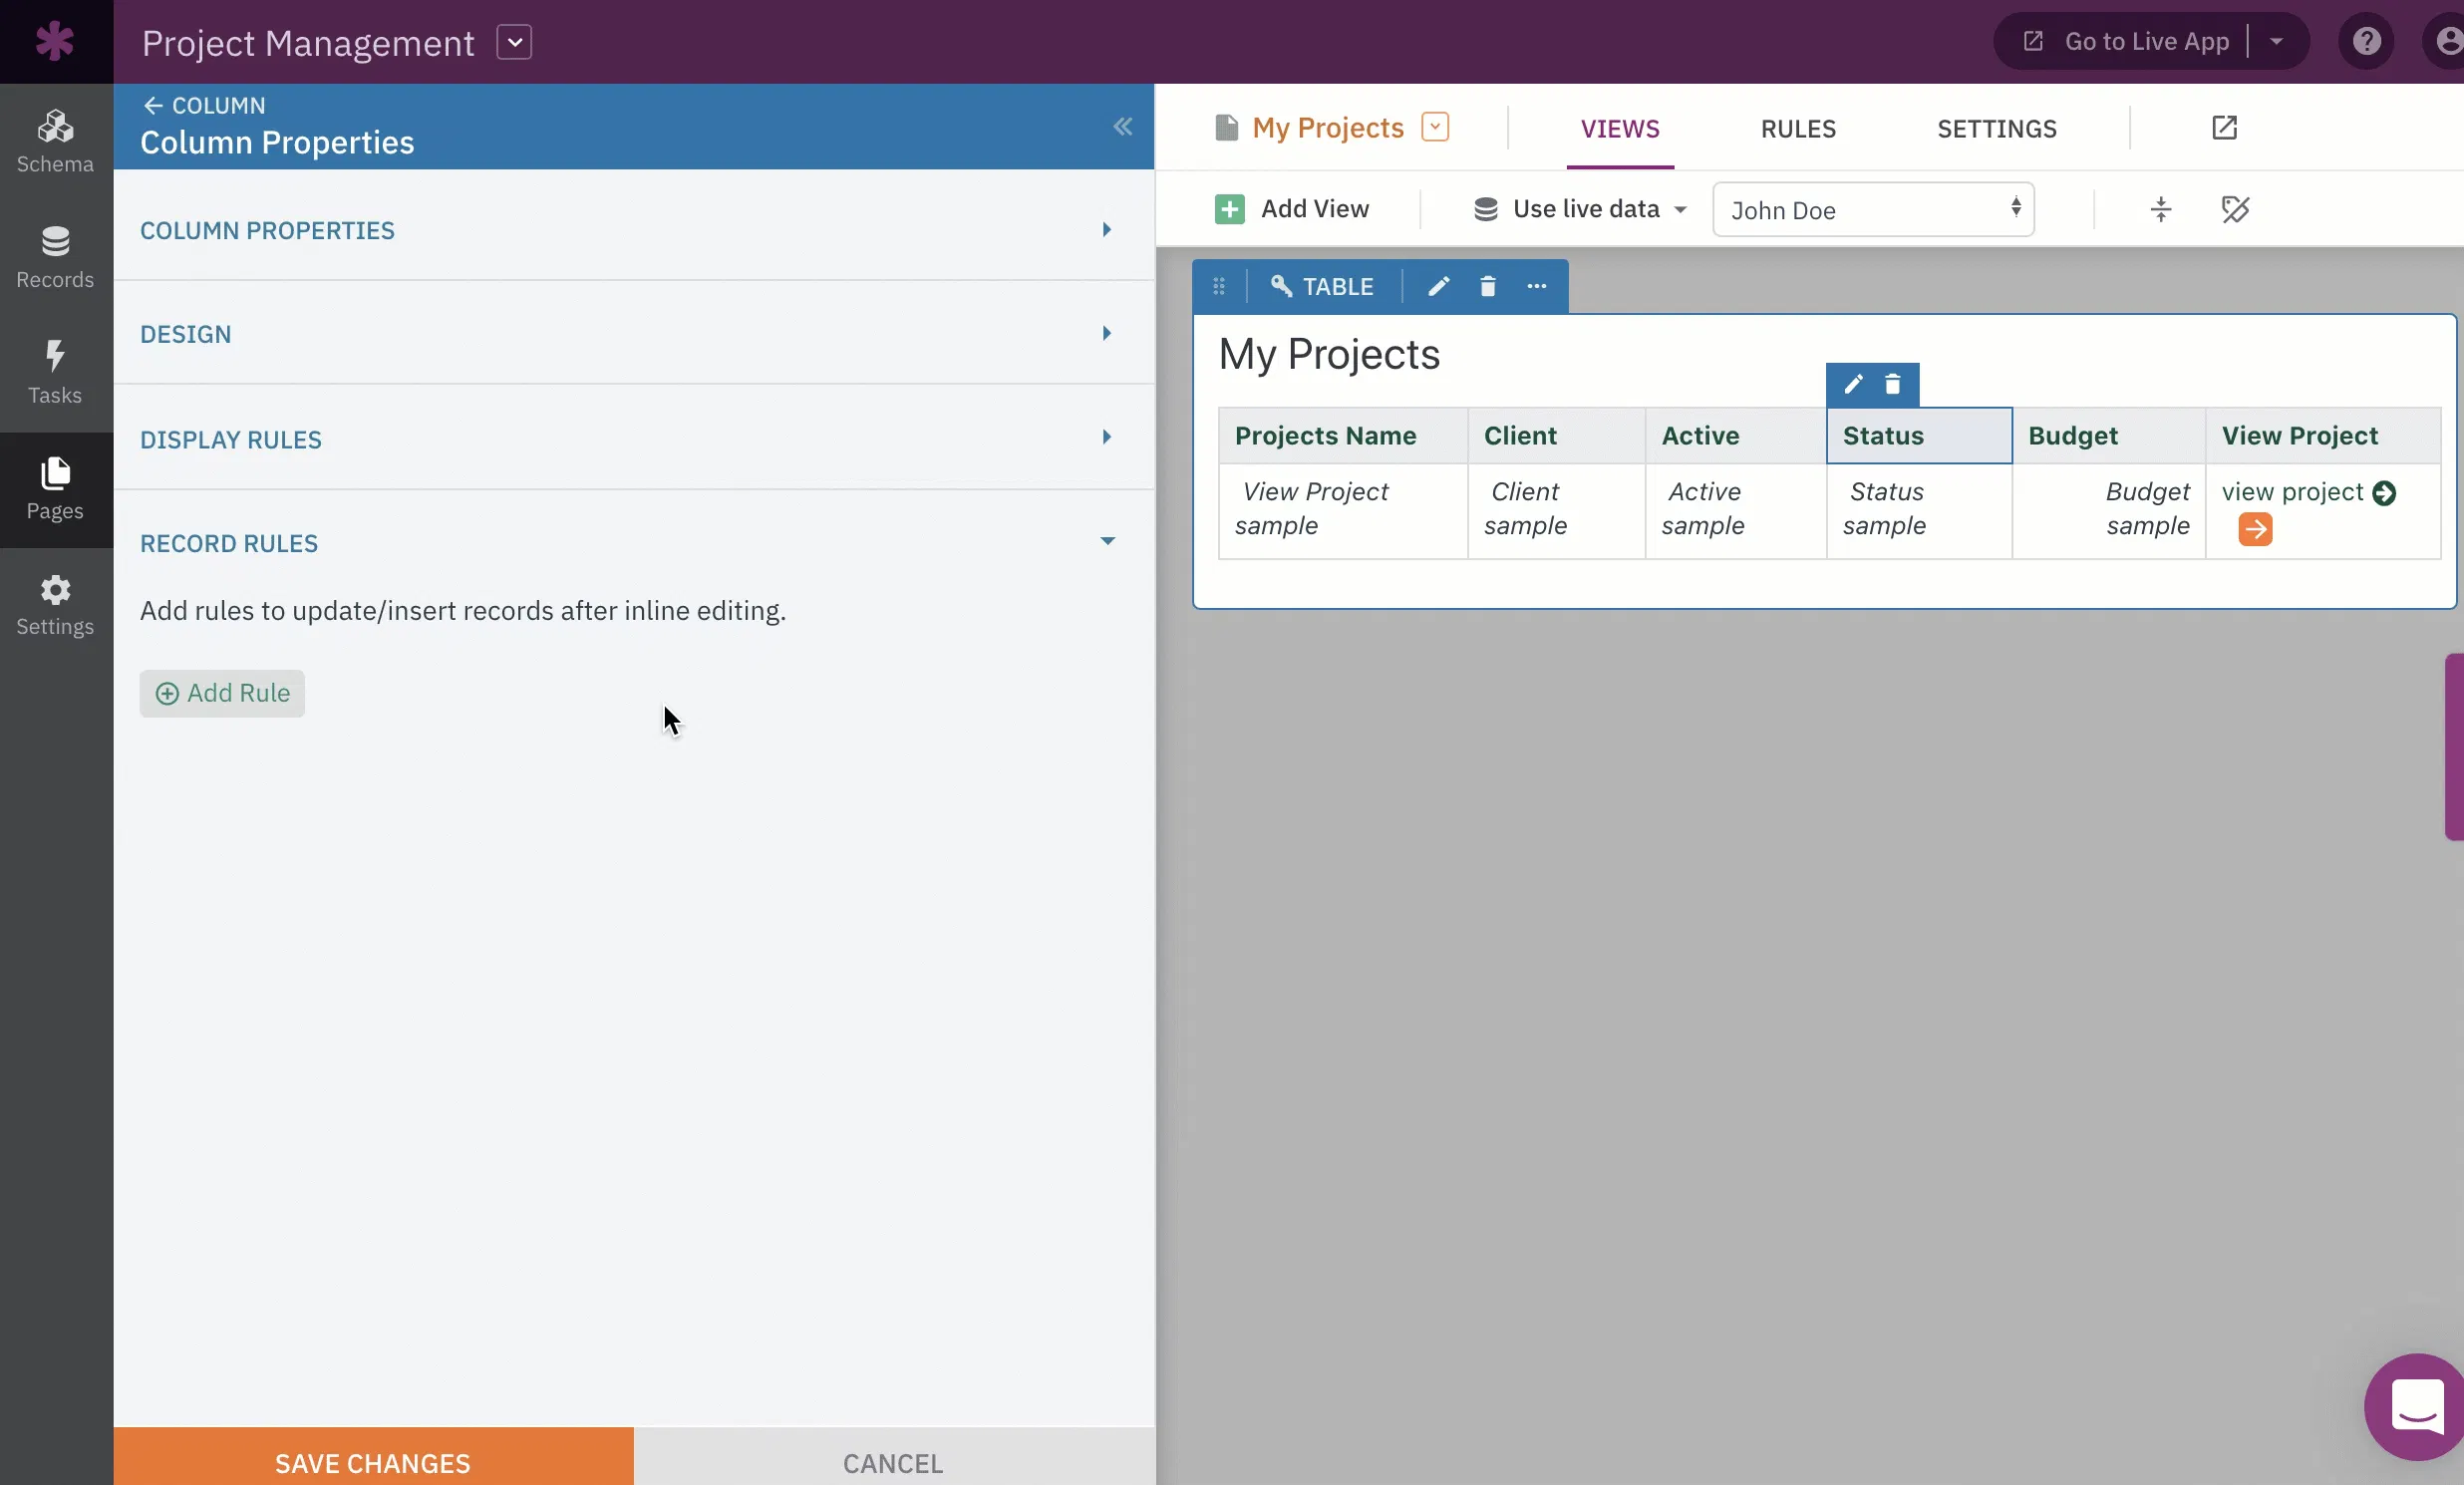Screen dimensions: 2464x1485
Task: Edit the Status column with pencil icon
Action: (x=1853, y=384)
